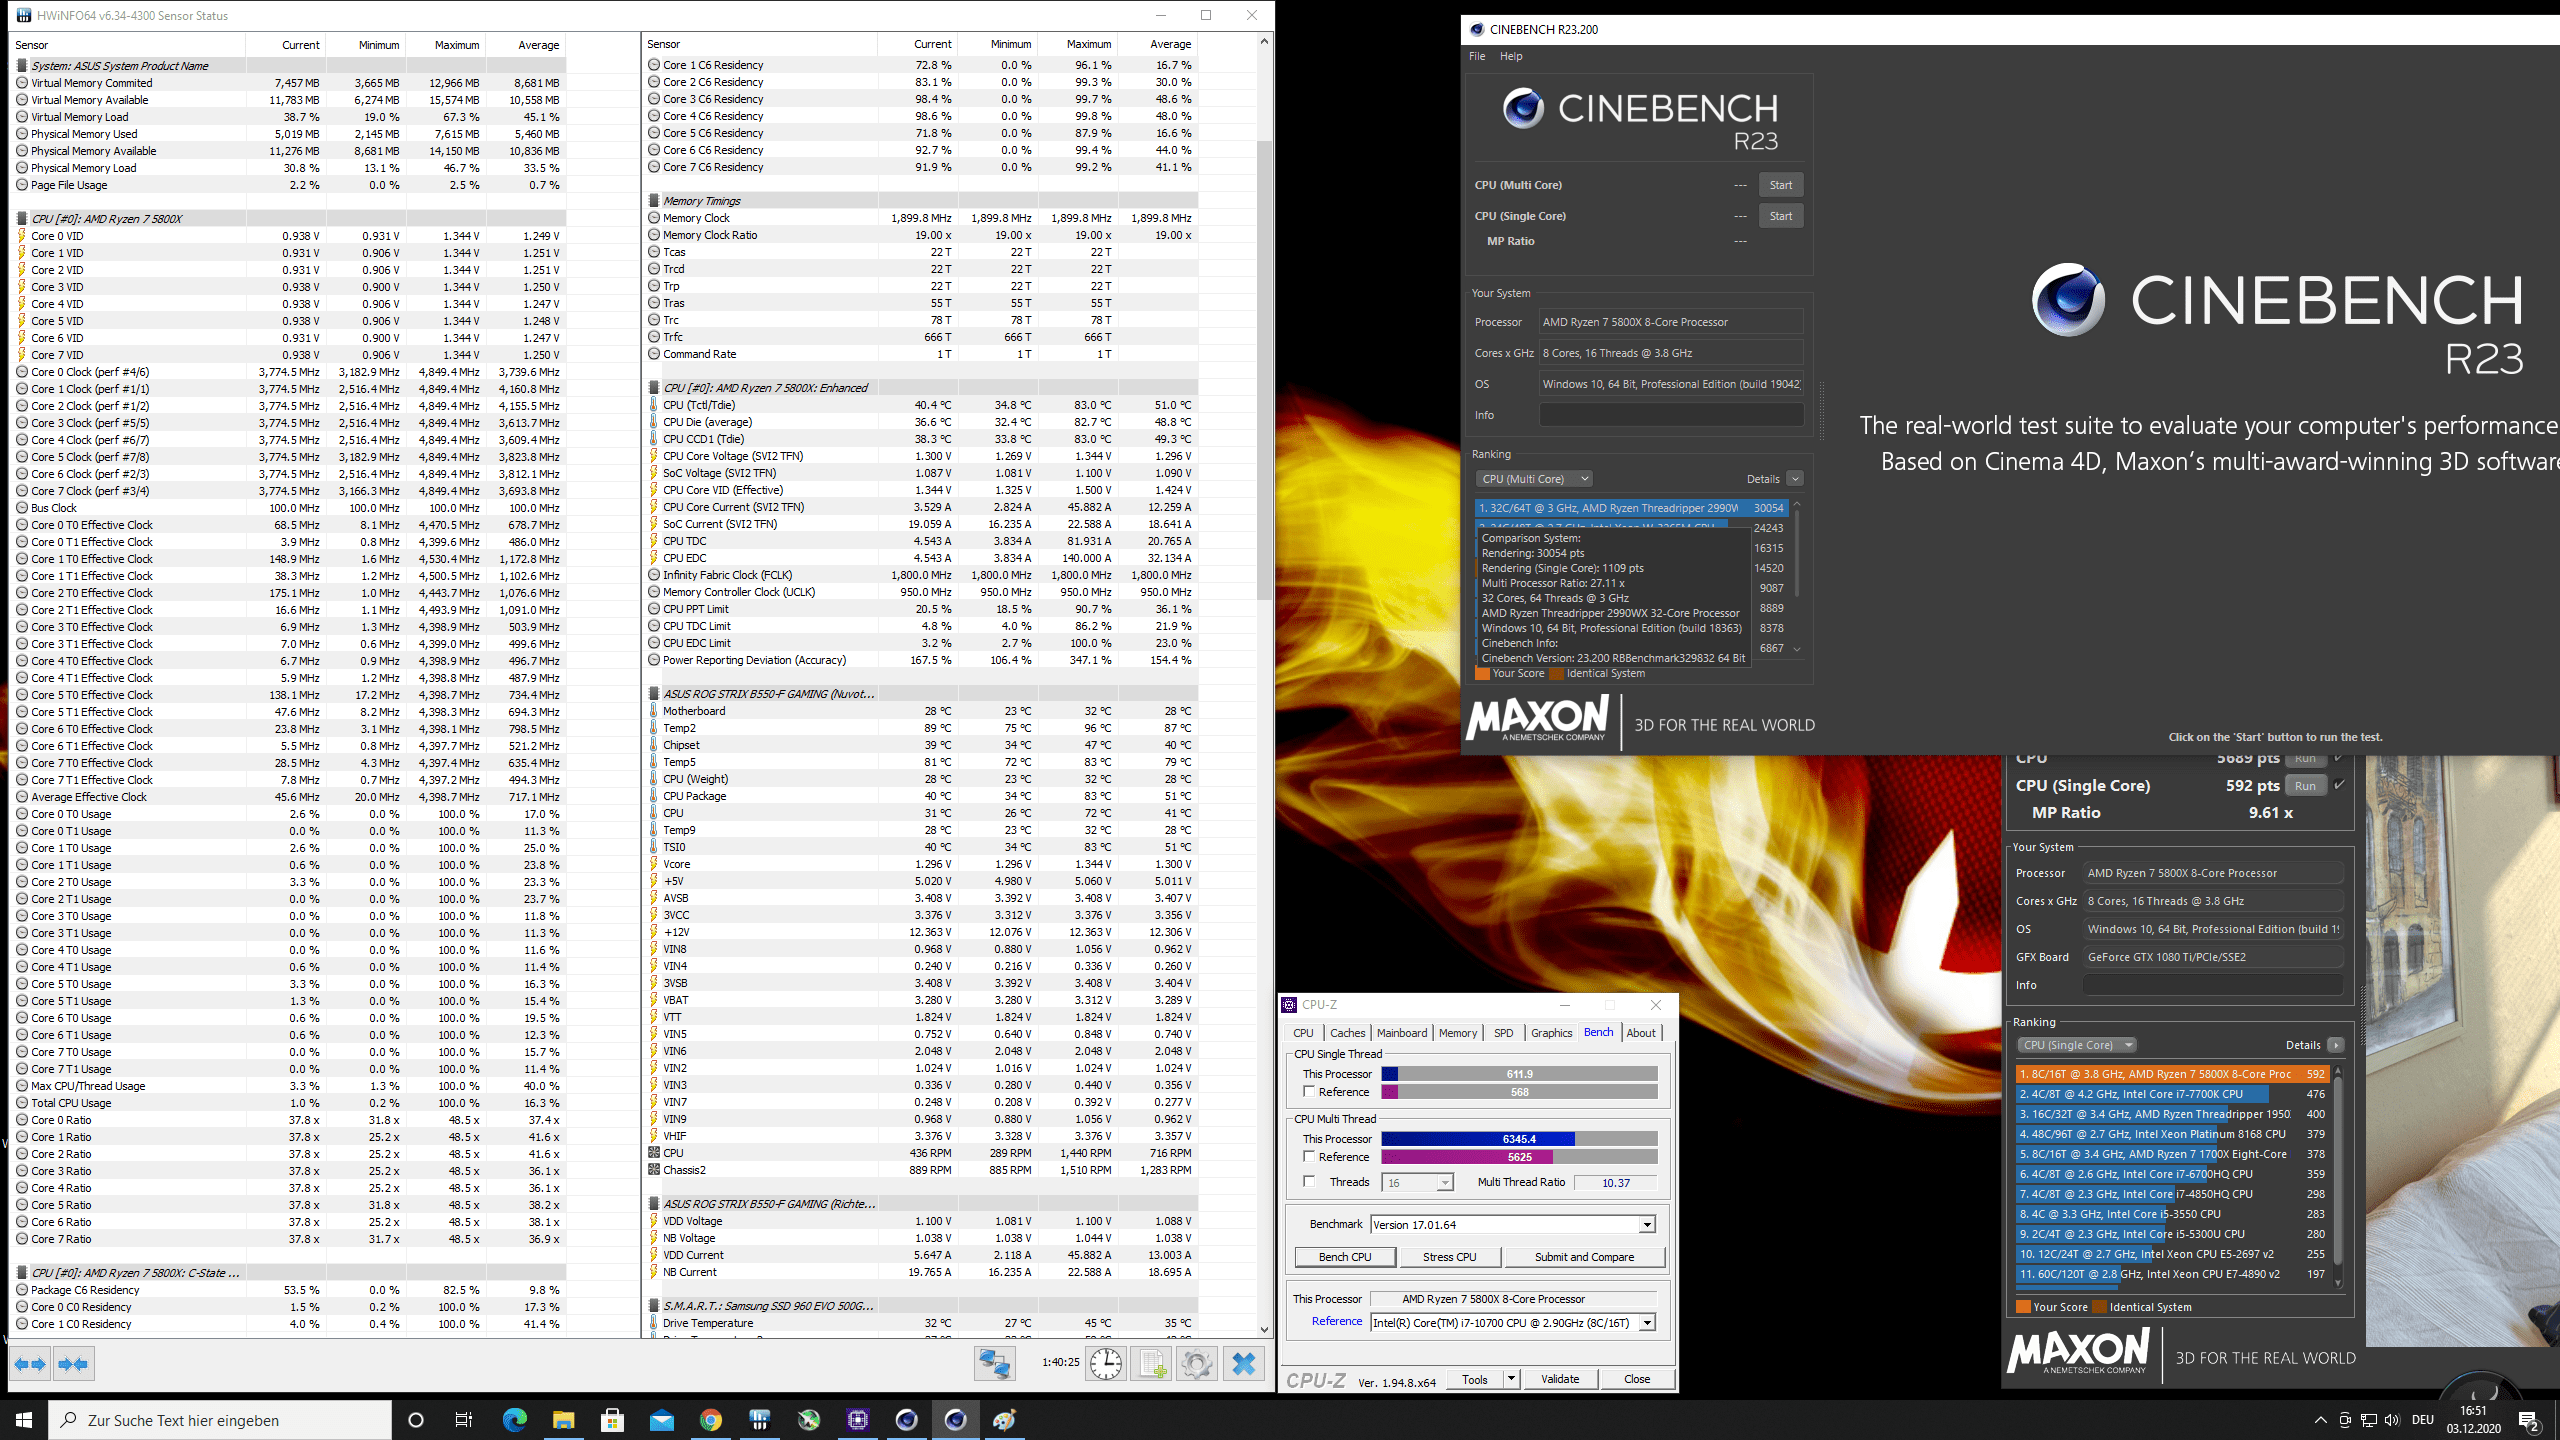Open Threads count dropdown in CPU-Z

pos(1444,1183)
